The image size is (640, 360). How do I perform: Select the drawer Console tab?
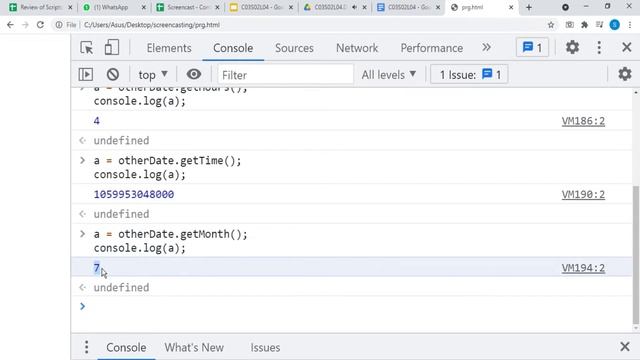tap(126, 347)
